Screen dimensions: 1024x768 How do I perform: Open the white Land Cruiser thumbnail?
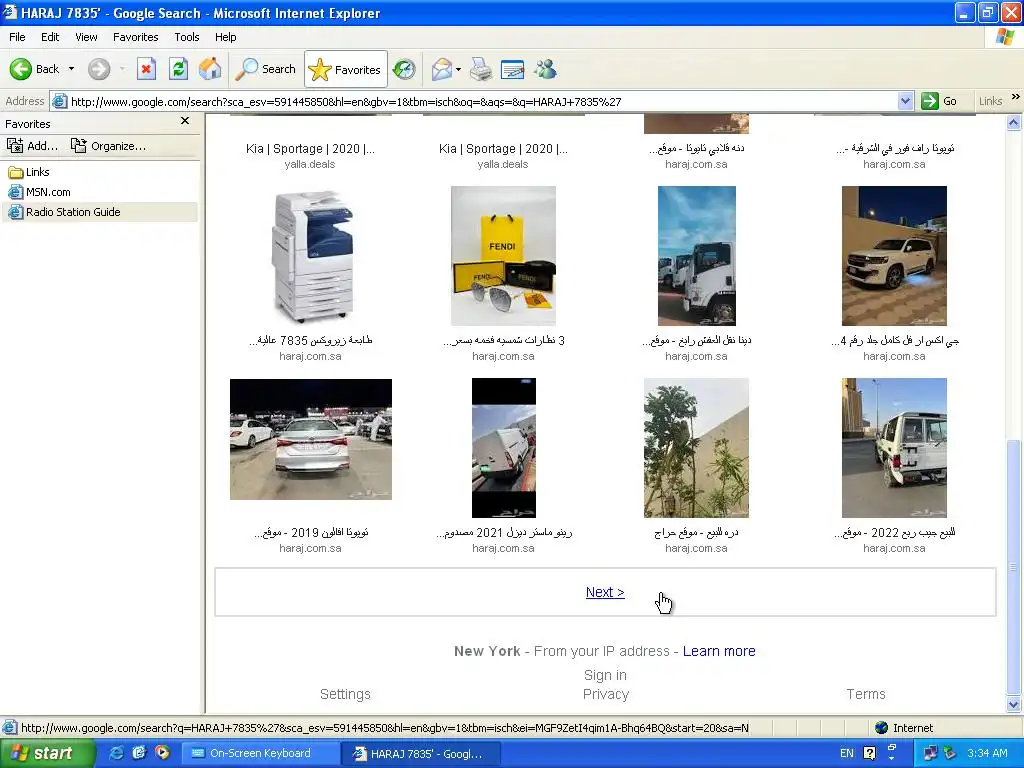[894, 256]
